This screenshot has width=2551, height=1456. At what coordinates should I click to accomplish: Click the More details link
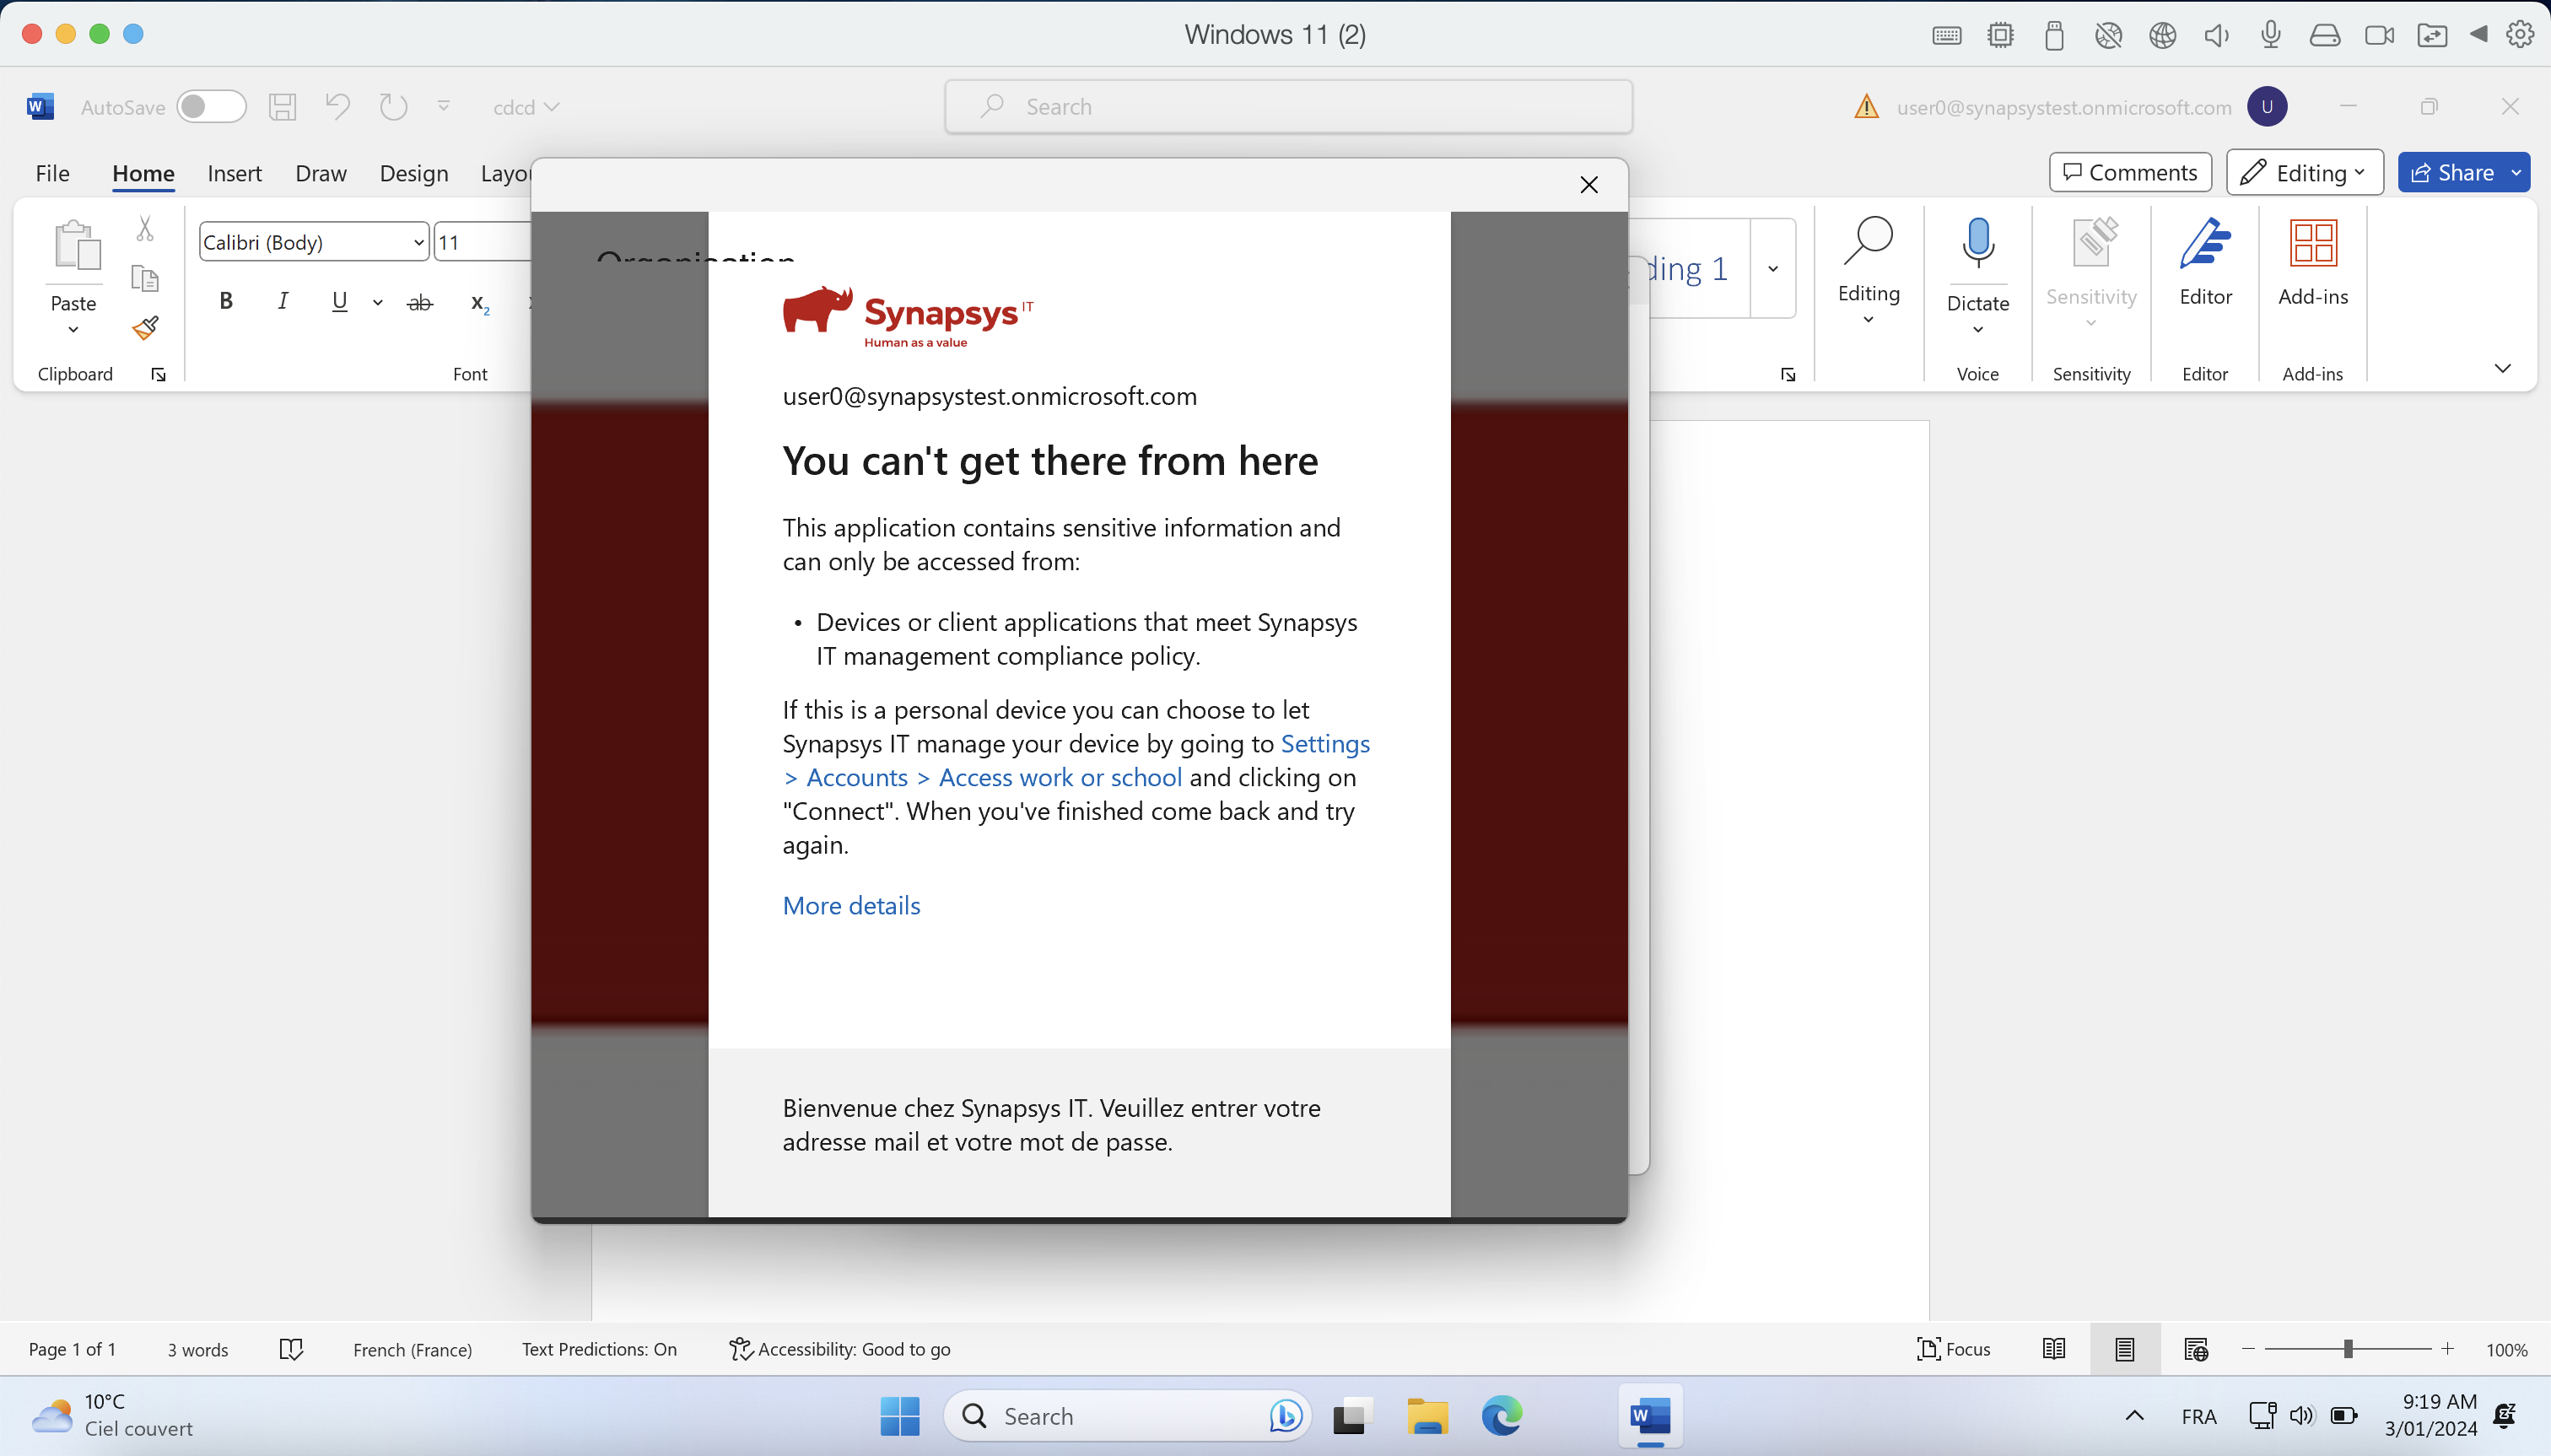[x=851, y=905]
